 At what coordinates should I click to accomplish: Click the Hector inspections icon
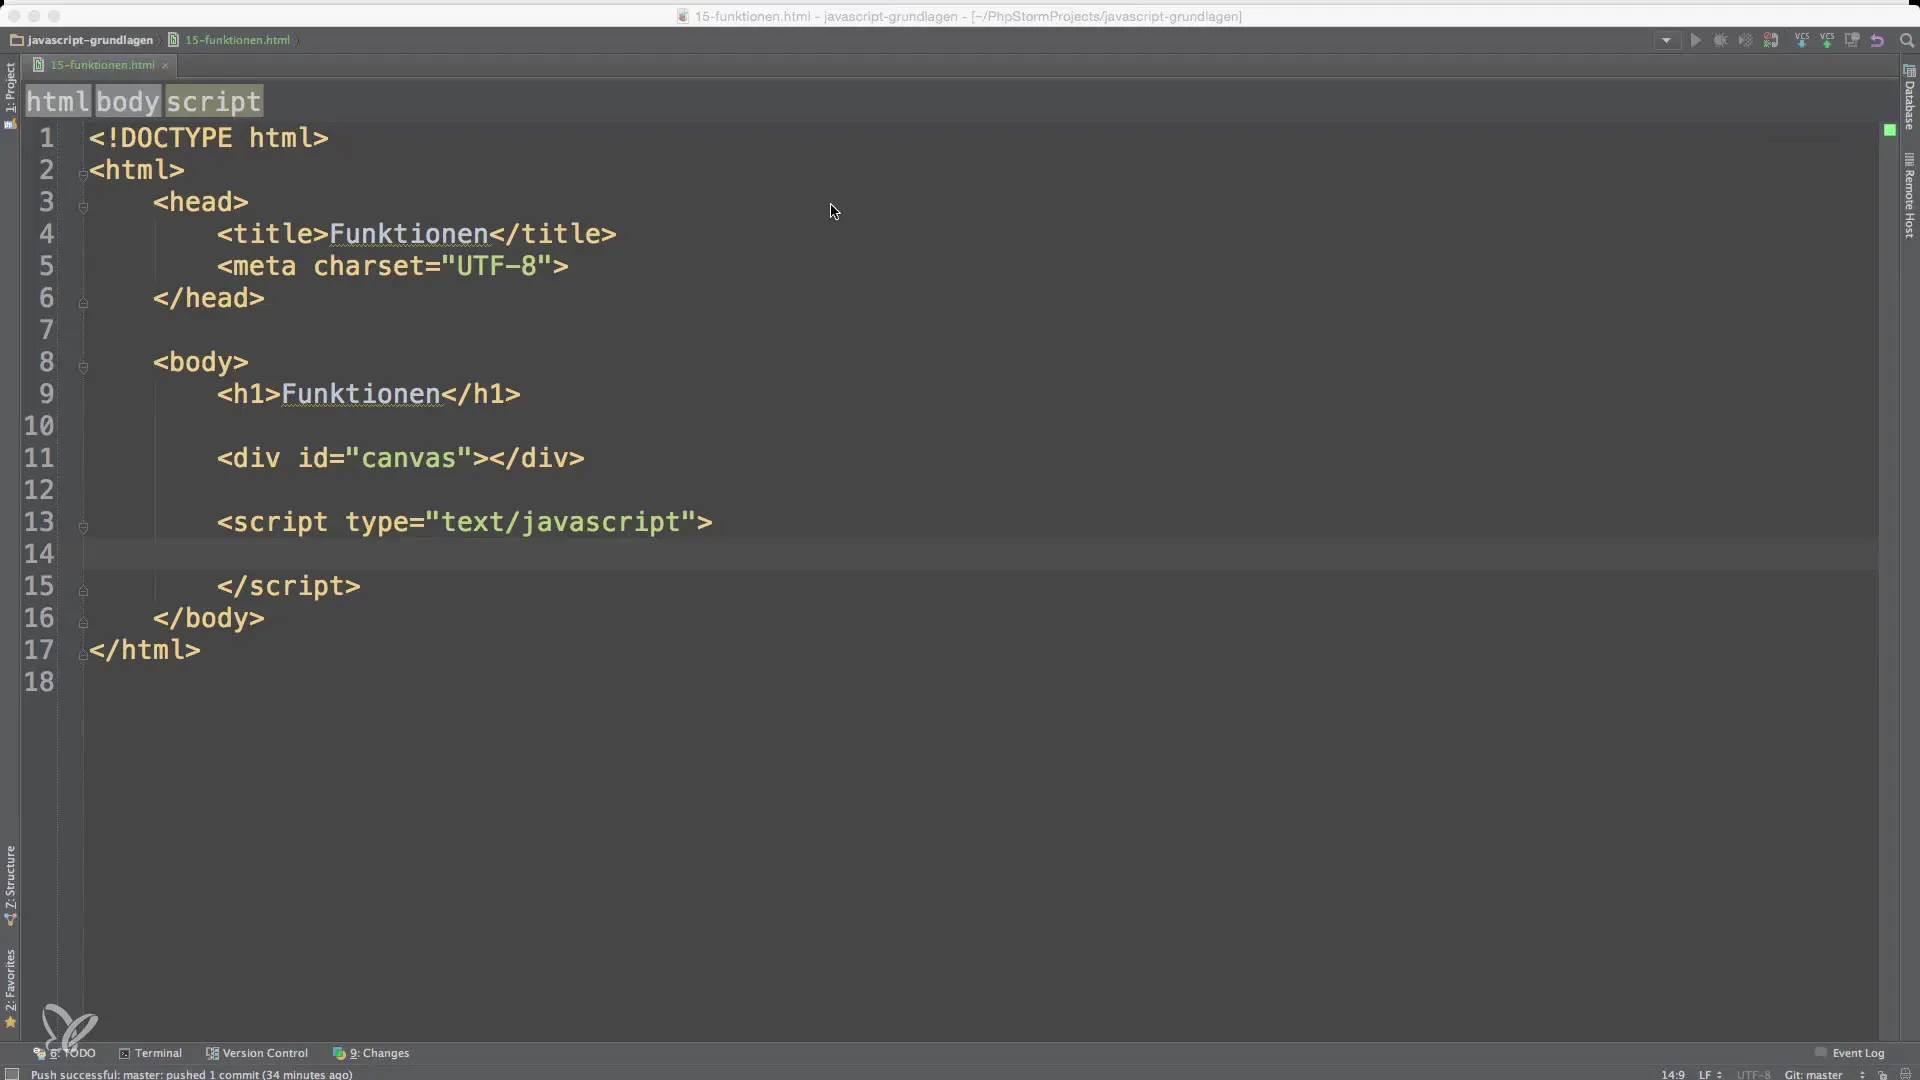pos(1905,1075)
